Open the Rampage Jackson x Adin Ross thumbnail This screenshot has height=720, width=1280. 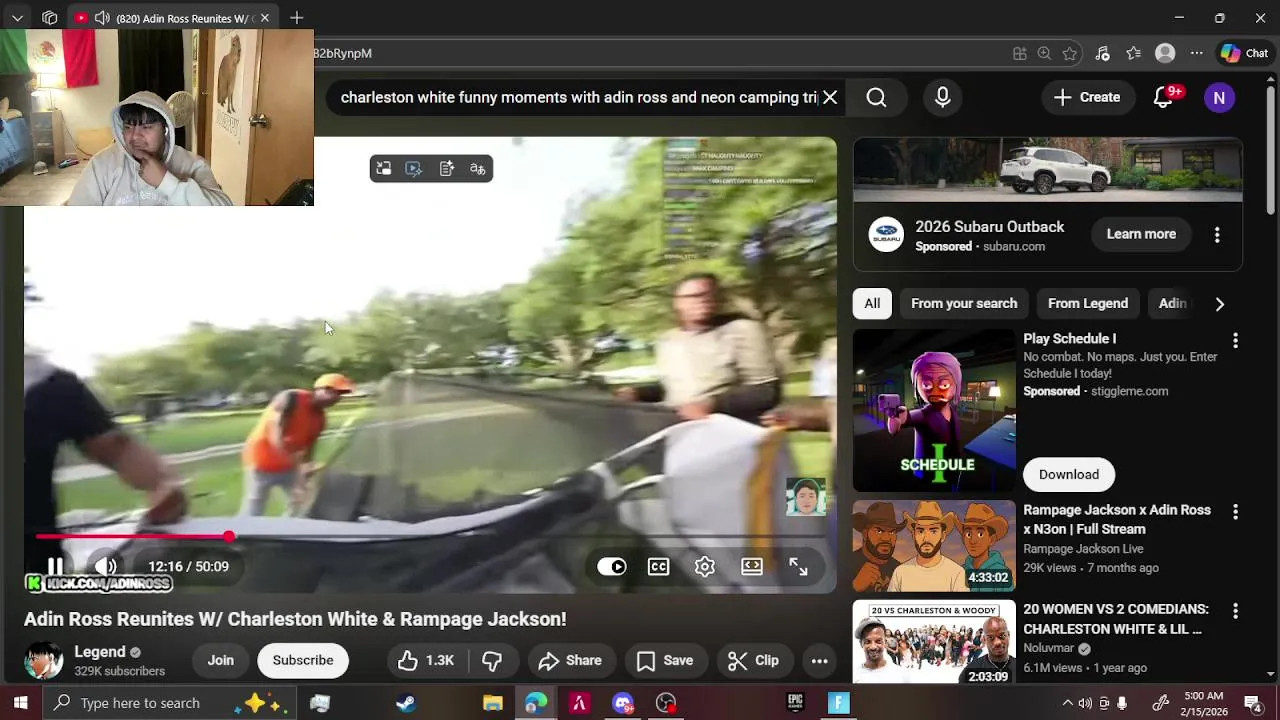[934, 546]
